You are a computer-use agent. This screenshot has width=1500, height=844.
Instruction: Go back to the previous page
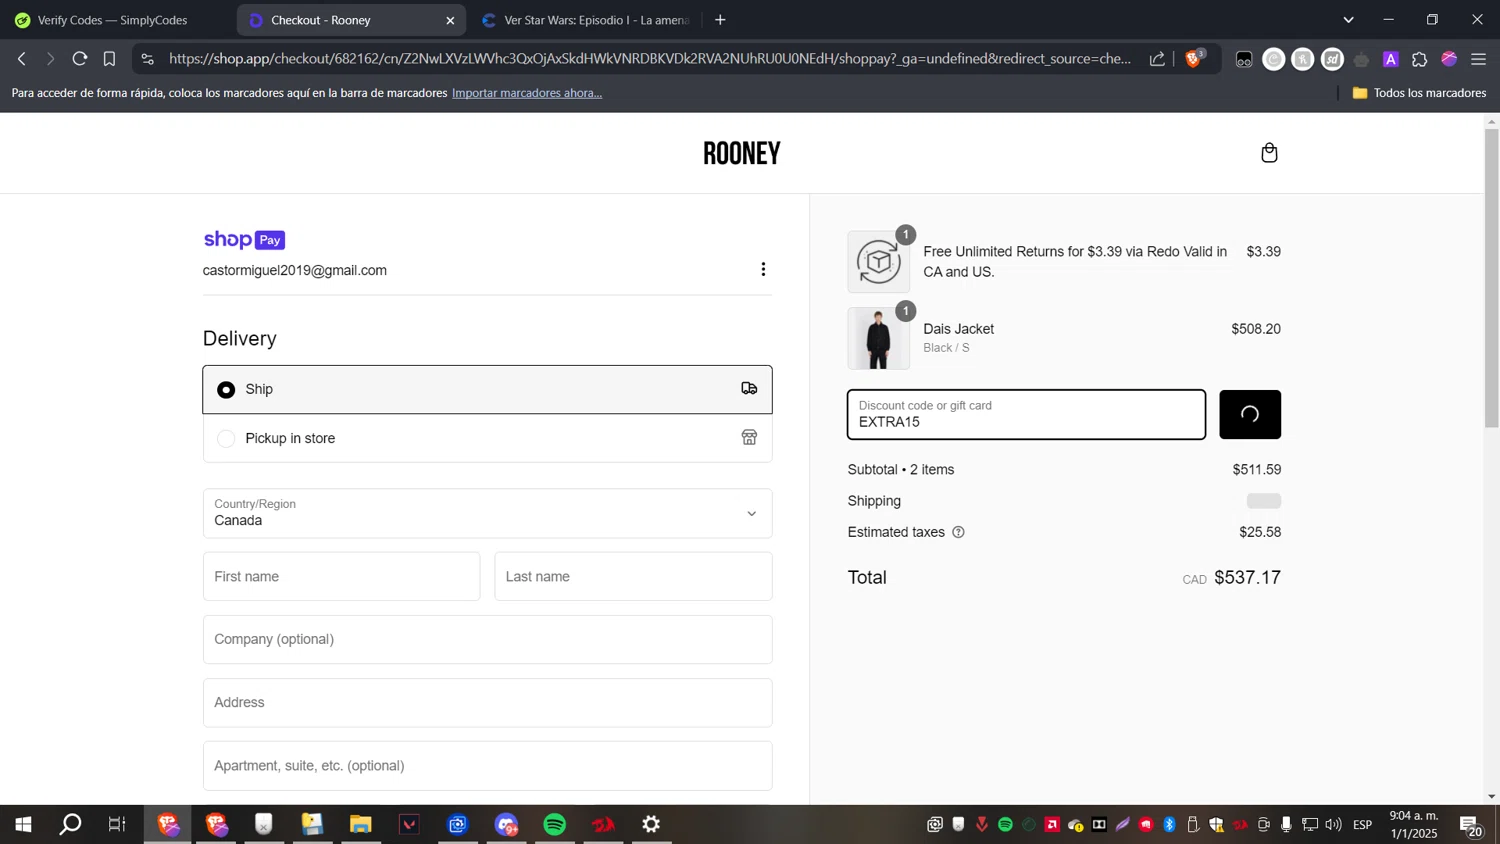coord(21,59)
